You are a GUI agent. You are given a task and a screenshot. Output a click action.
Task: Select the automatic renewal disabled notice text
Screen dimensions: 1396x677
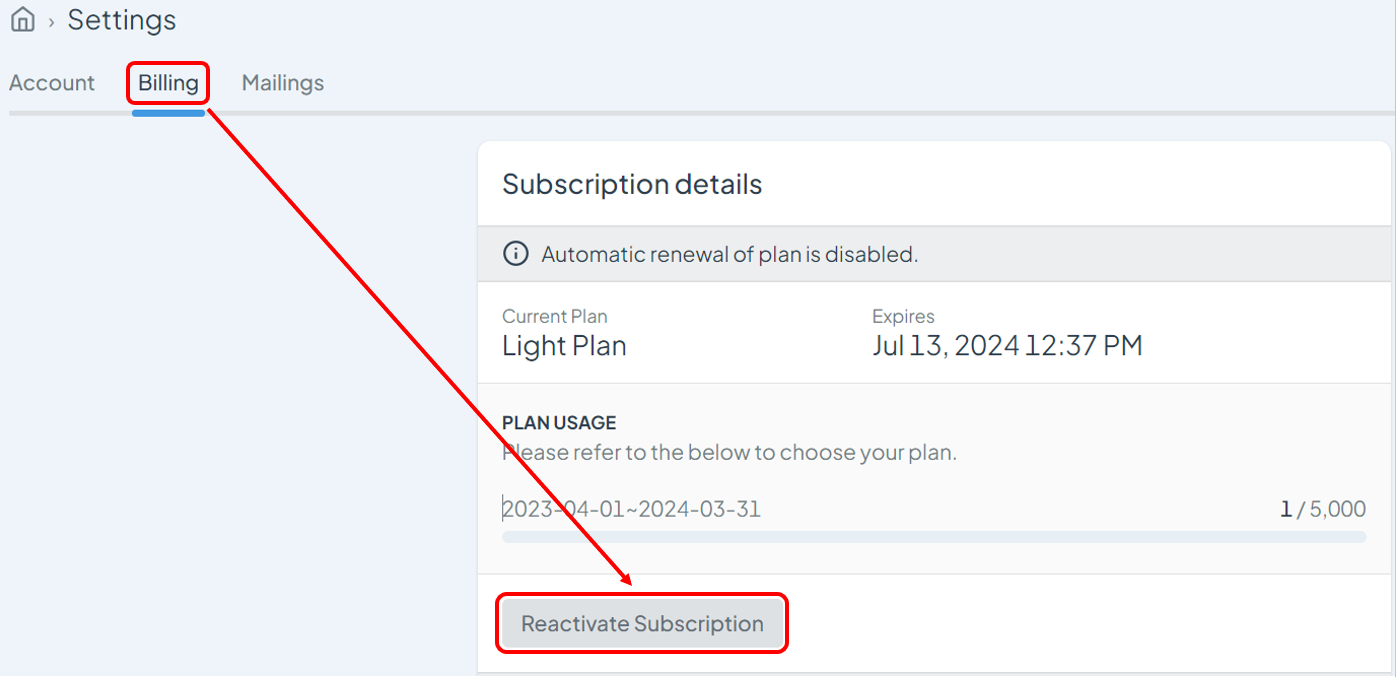tap(730, 254)
